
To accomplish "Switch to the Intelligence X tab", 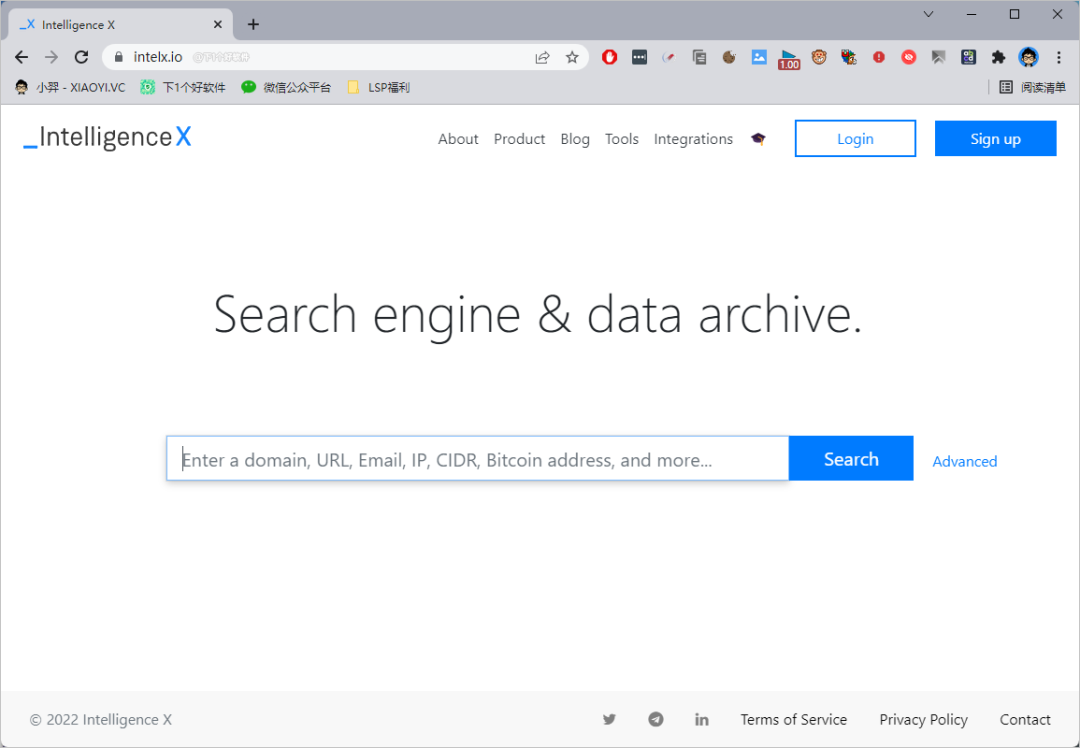I will [x=121, y=25].
